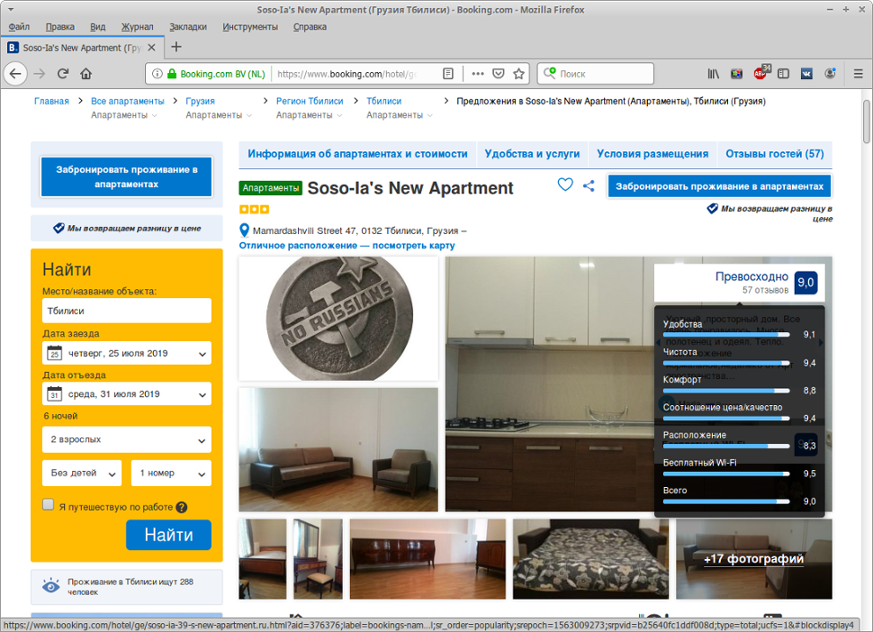The height and width of the screenshot is (632, 873).
Task: Save page to Pocket icon
Action: 498,74
